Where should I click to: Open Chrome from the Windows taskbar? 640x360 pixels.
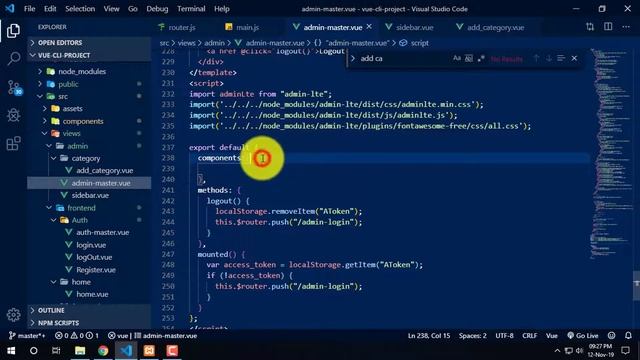click(x=103, y=351)
